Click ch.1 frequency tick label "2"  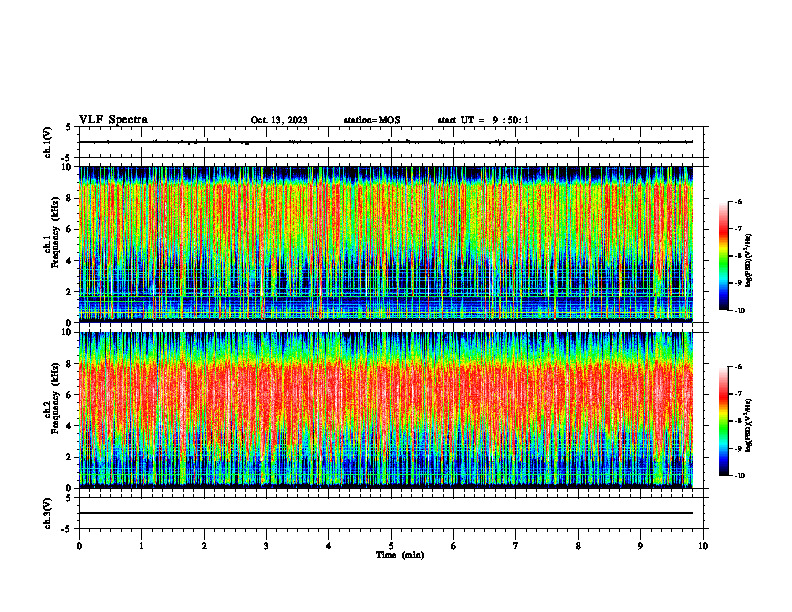pyautogui.click(x=69, y=292)
